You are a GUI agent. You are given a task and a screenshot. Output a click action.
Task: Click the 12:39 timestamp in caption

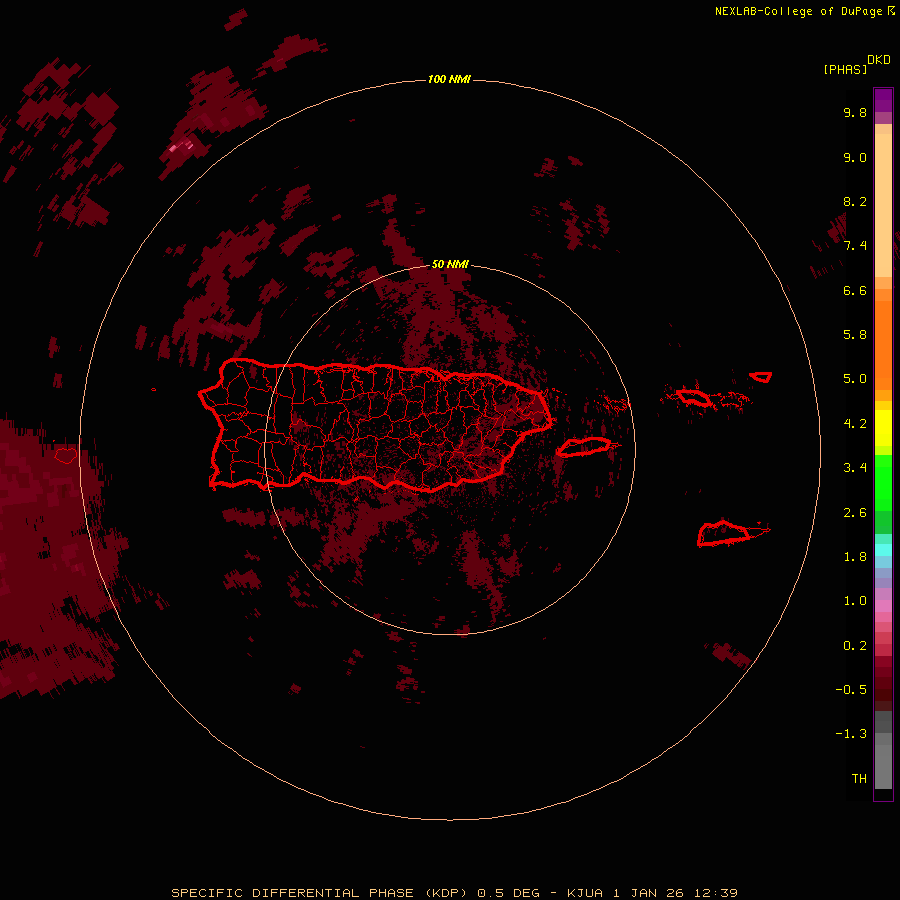pos(716,893)
